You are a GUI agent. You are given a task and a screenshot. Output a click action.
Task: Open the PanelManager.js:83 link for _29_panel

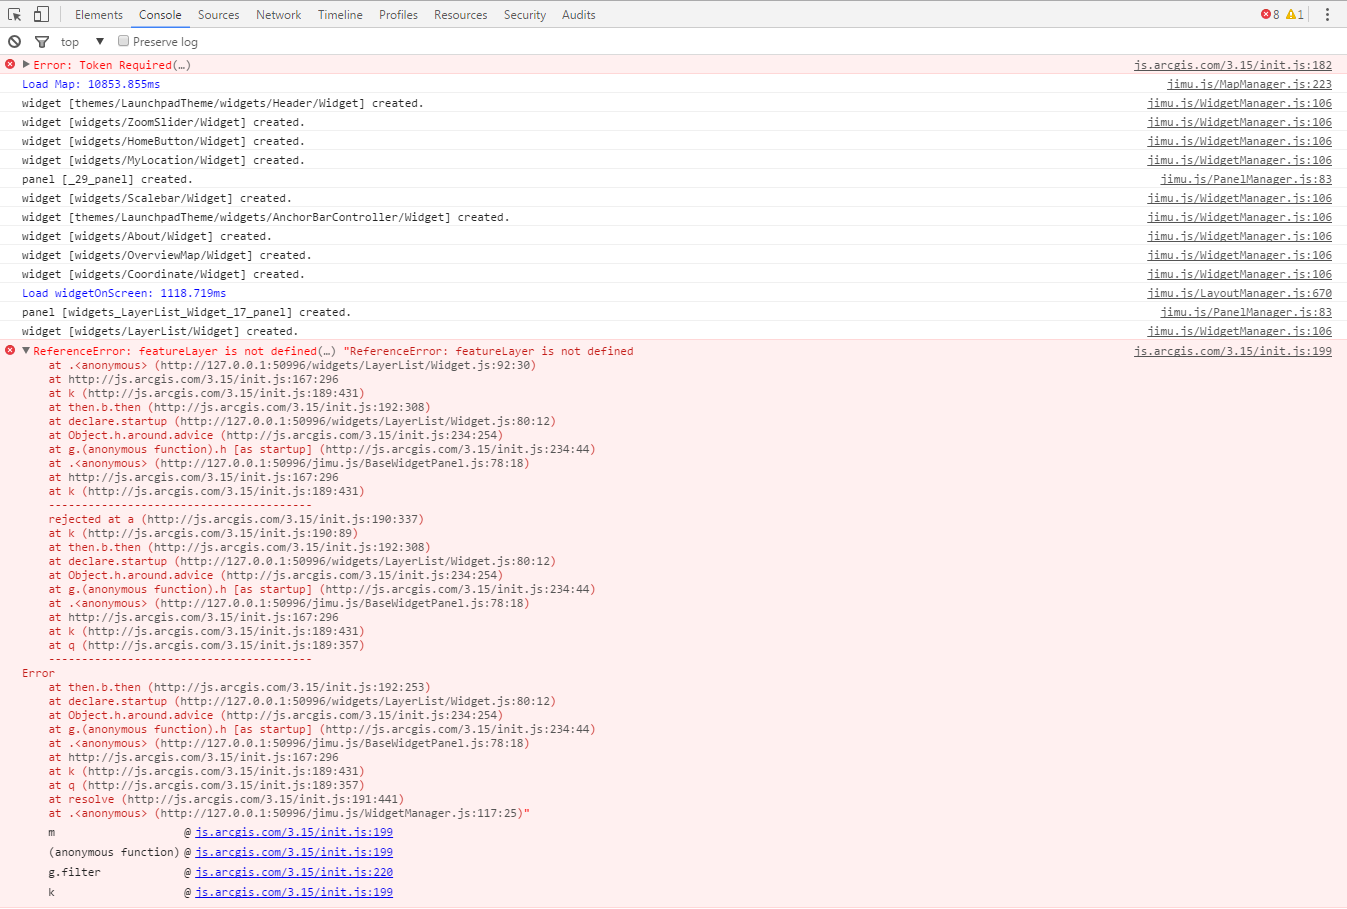click(x=1246, y=179)
